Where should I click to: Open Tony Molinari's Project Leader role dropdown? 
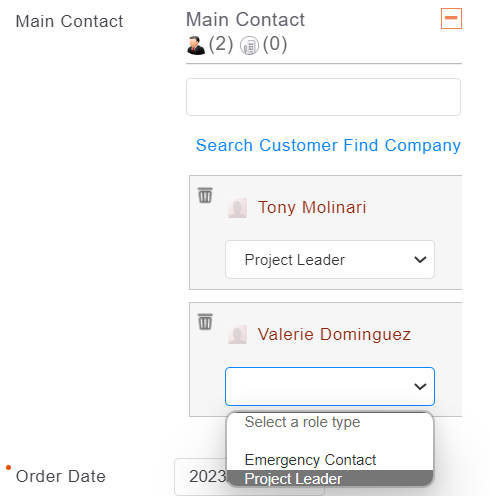pyautogui.click(x=330, y=259)
